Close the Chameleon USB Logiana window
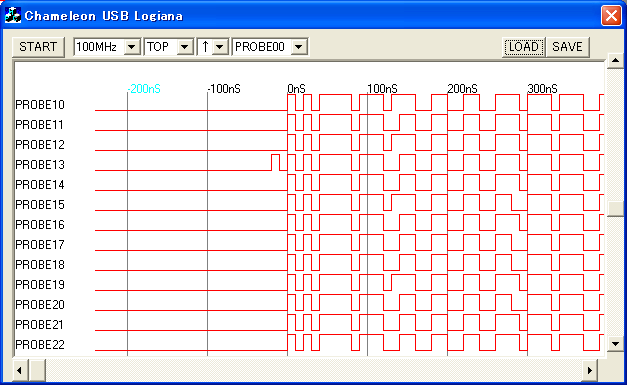 pyautogui.click(x=611, y=16)
